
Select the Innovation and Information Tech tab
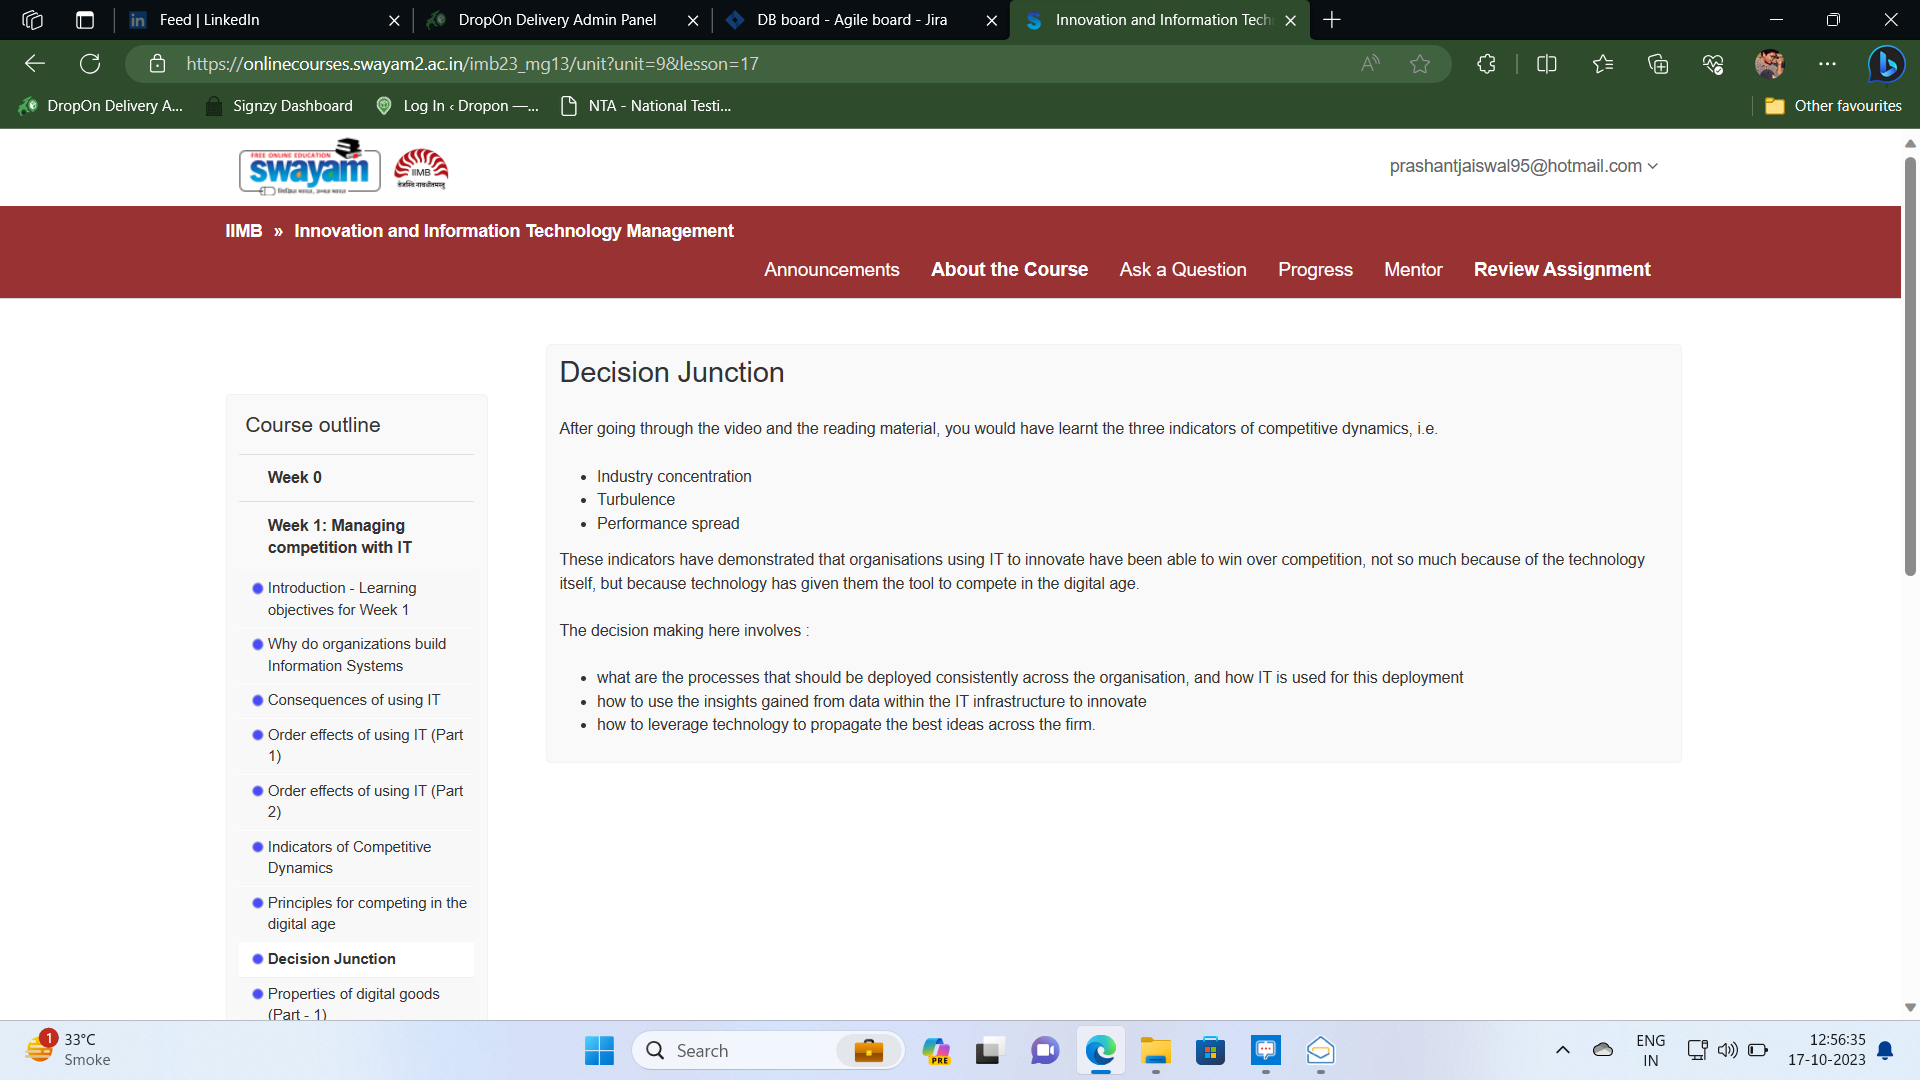pos(1160,20)
